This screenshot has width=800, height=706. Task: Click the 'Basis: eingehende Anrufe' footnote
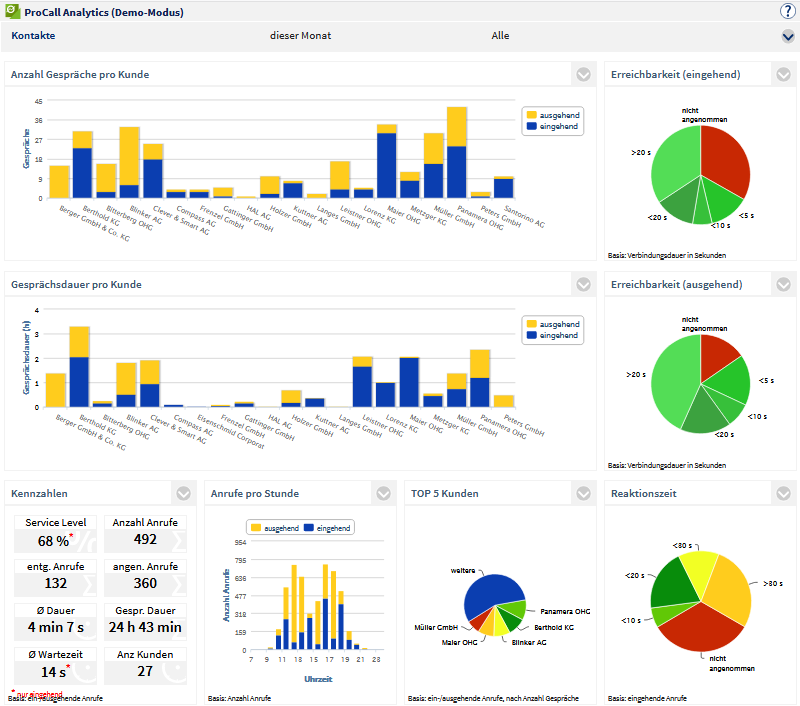pos(647,698)
